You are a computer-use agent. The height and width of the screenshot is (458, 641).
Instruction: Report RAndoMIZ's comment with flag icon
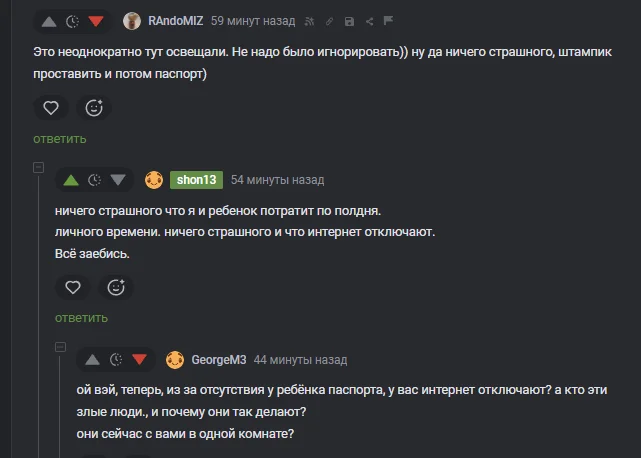pos(388,20)
